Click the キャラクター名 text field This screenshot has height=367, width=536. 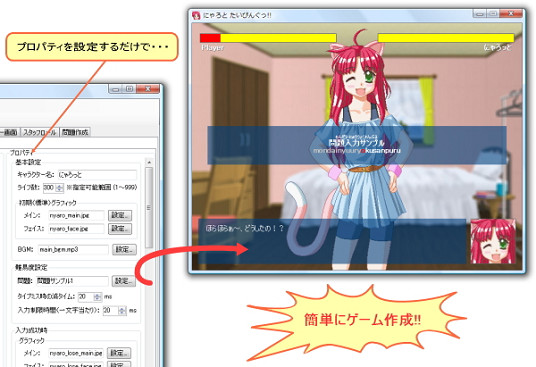pyautogui.click(x=97, y=175)
